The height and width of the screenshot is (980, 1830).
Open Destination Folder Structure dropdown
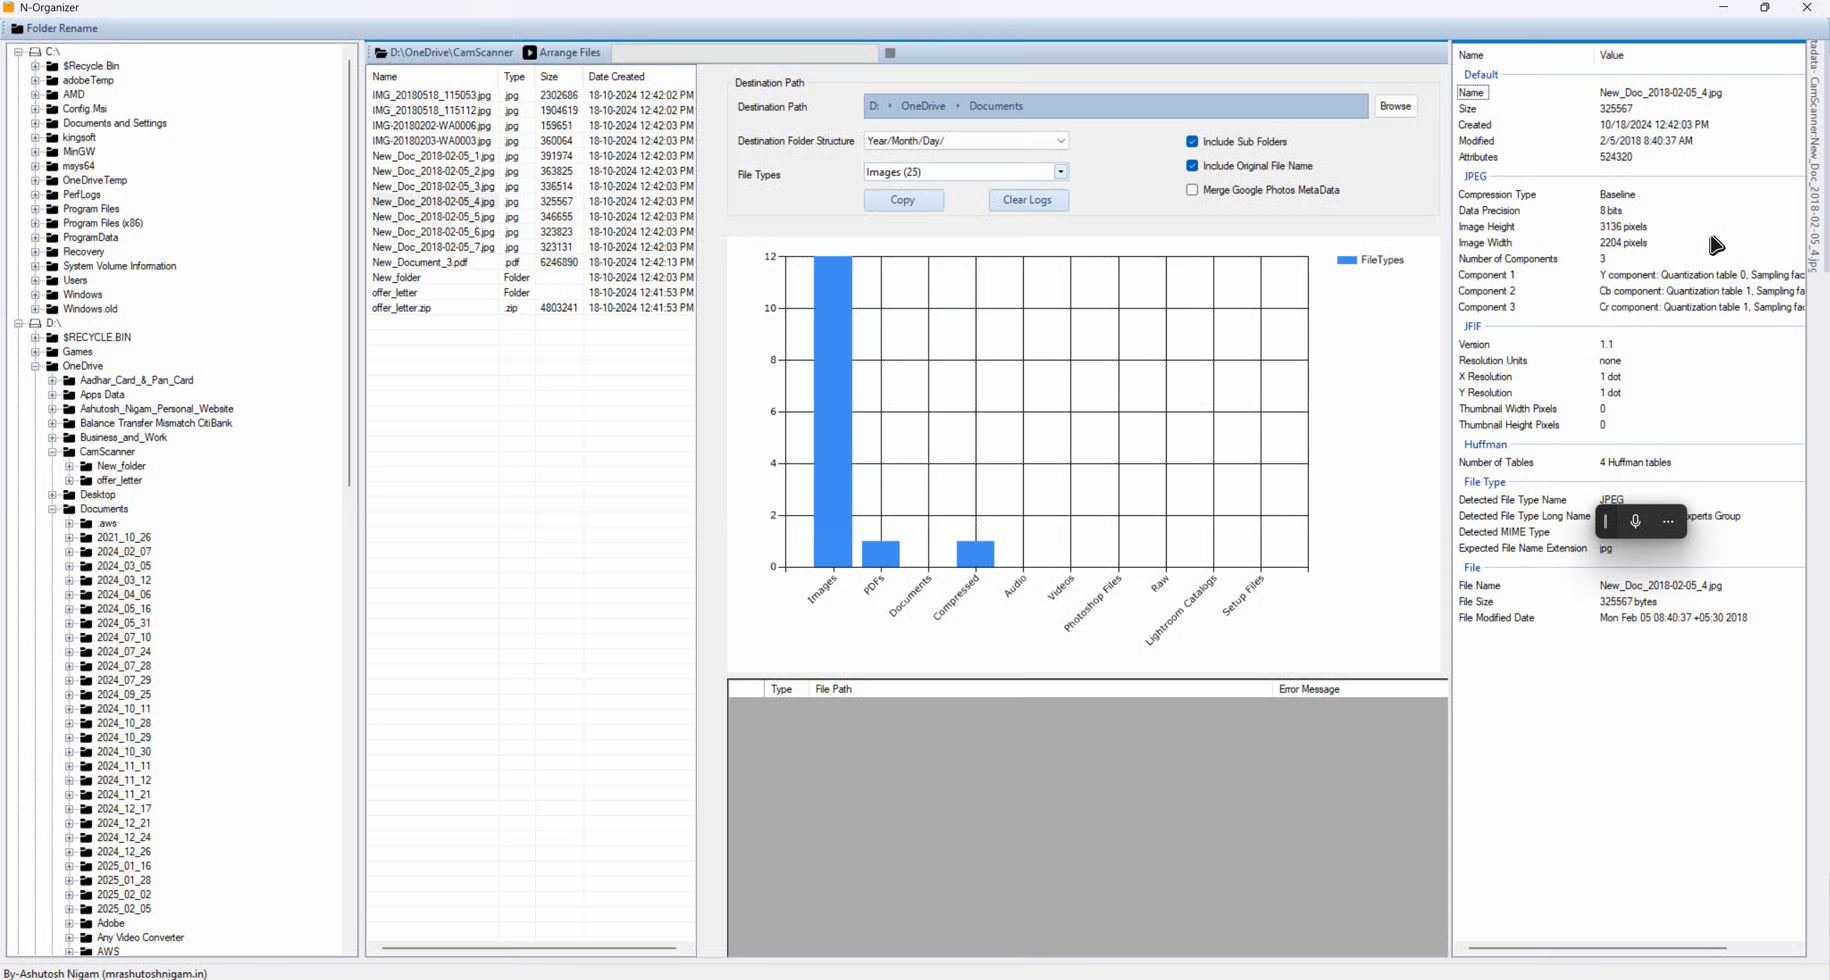[1060, 141]
